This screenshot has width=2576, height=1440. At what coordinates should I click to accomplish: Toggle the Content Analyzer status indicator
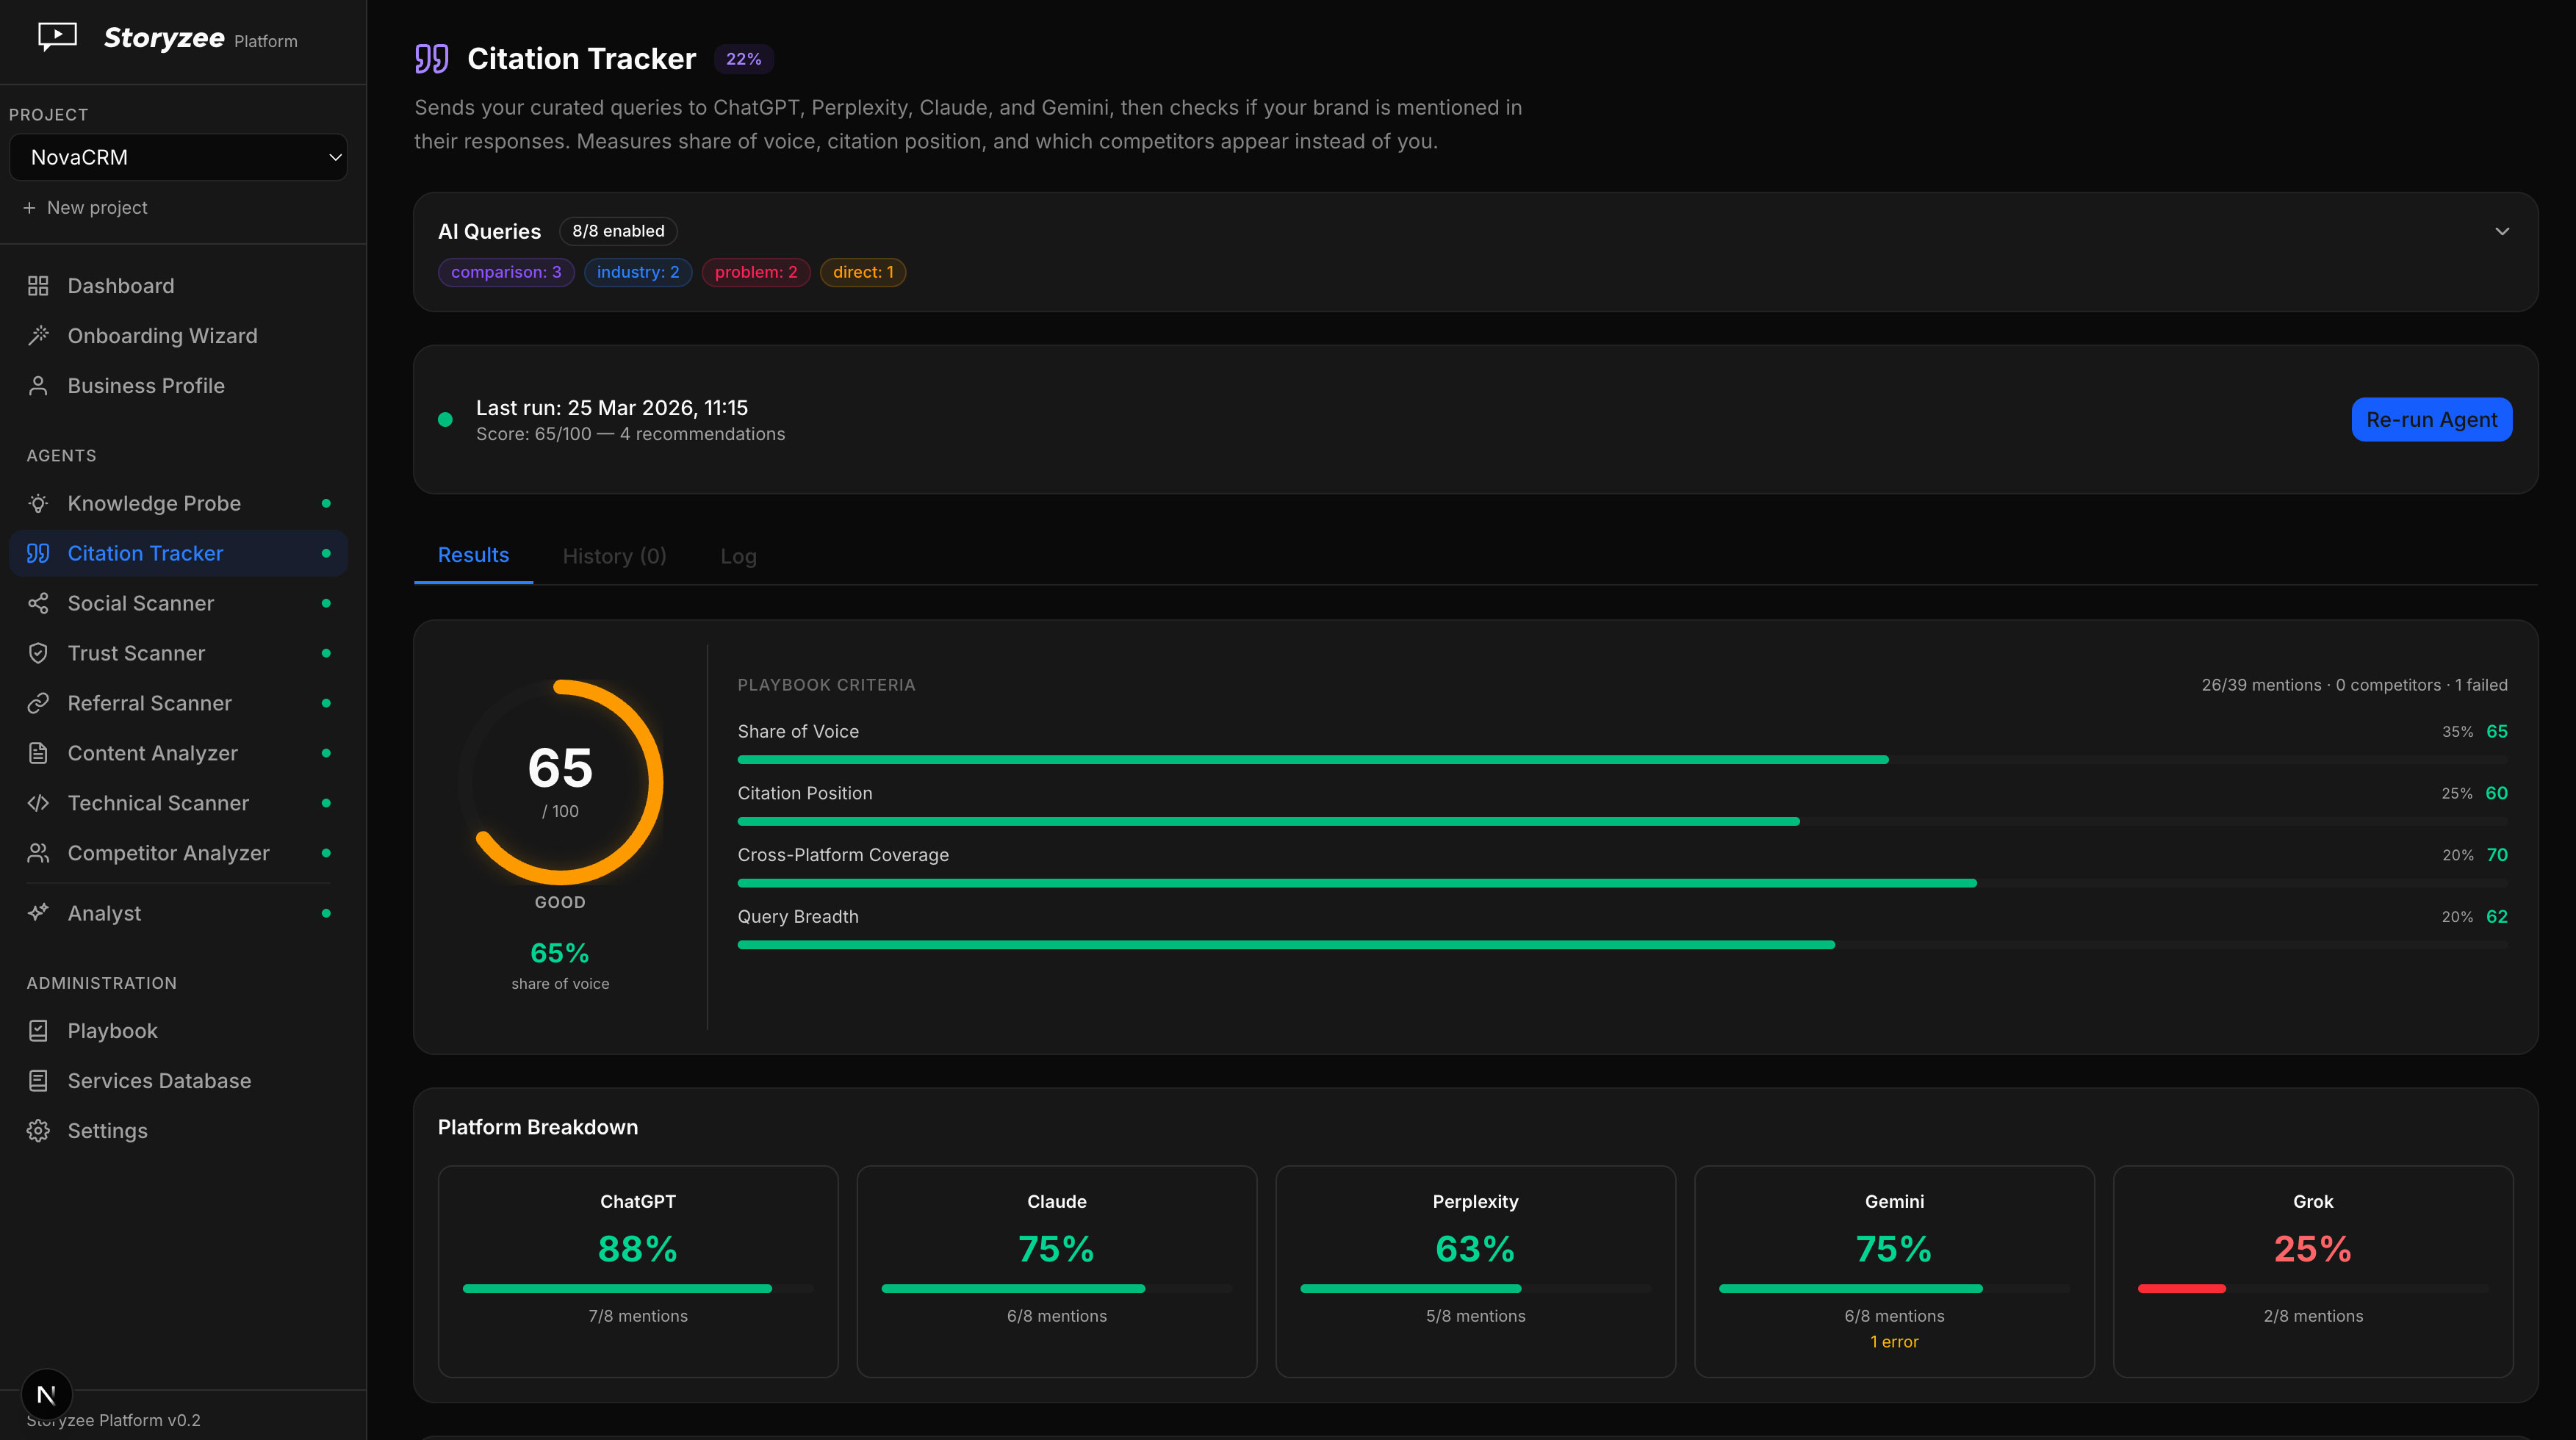pos(326,752)
